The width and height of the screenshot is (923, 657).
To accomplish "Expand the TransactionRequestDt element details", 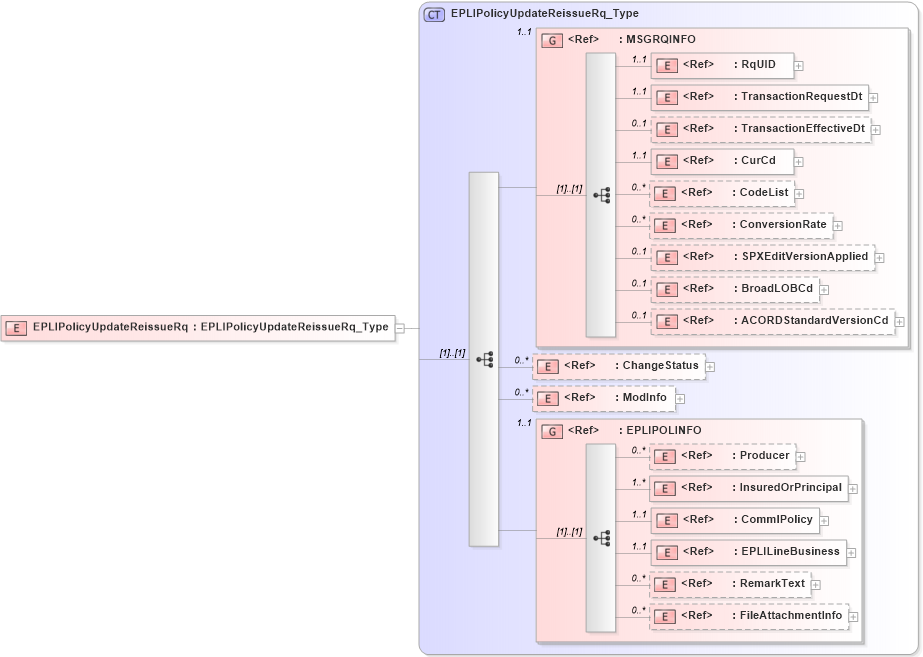I will (872, 98).
